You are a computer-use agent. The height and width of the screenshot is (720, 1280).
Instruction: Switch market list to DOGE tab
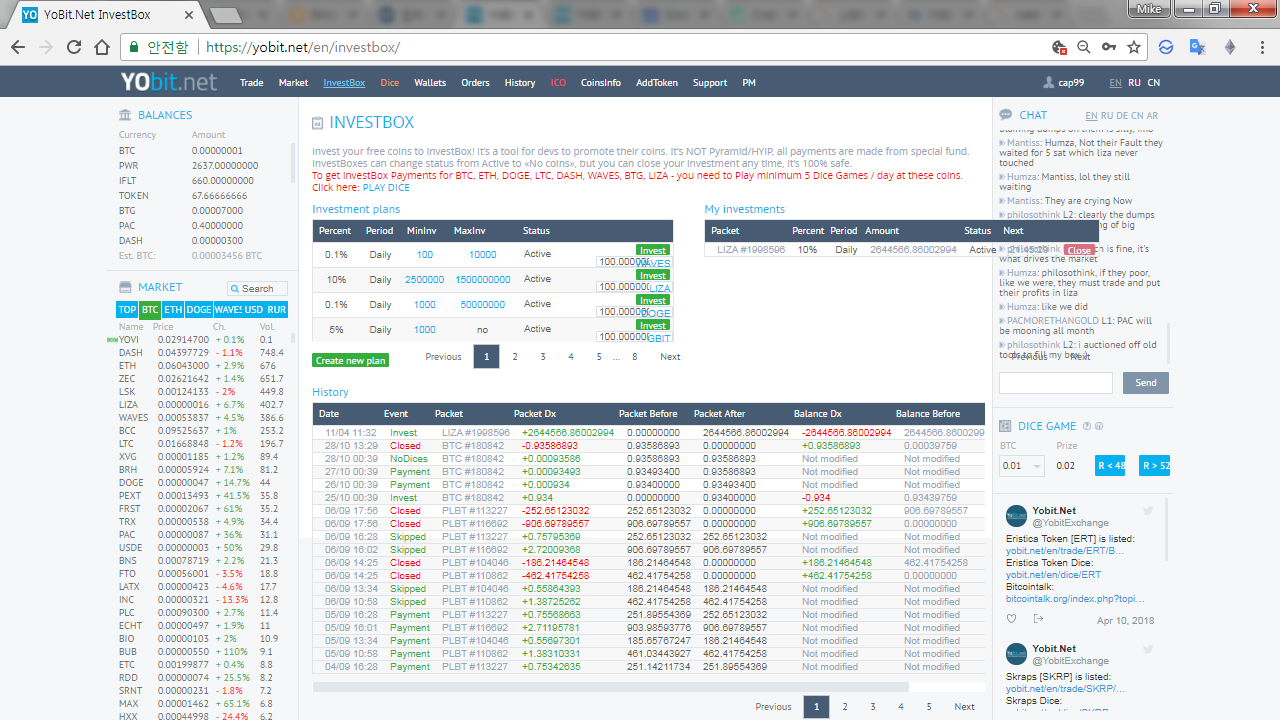point(199,310)
